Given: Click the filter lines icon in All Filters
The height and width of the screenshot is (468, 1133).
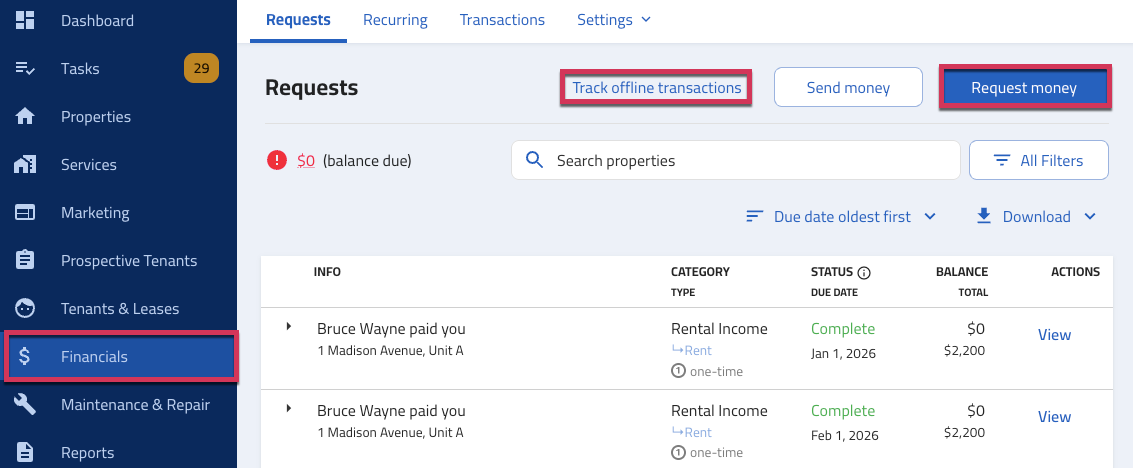Looking at the screenshot, I should tap(1001, 160).
